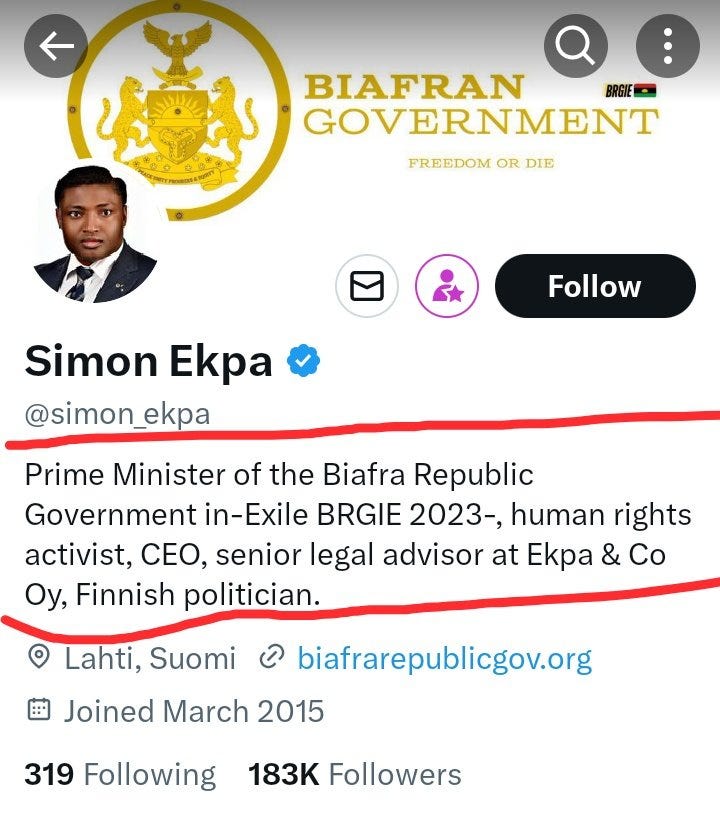This screenshot has width=720, height=828.
Task: Open the message envelope icon
Action: [x=367, y=286]
